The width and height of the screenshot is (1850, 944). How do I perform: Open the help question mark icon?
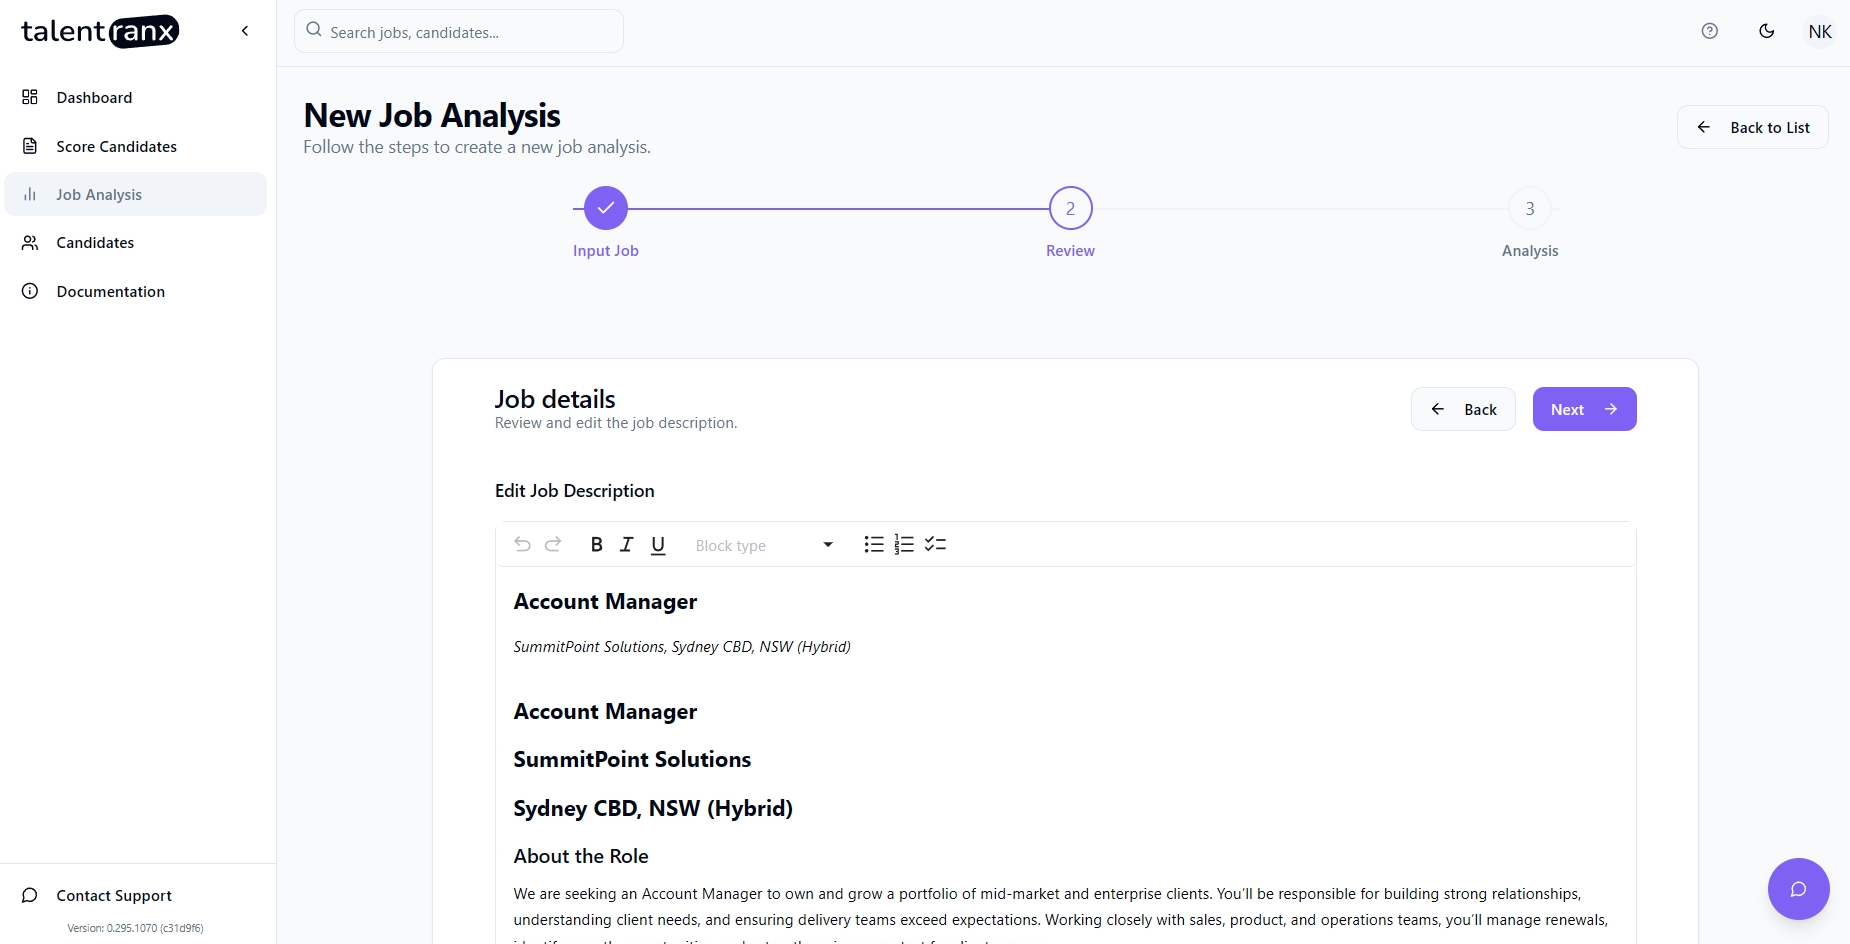point(1710,31)
